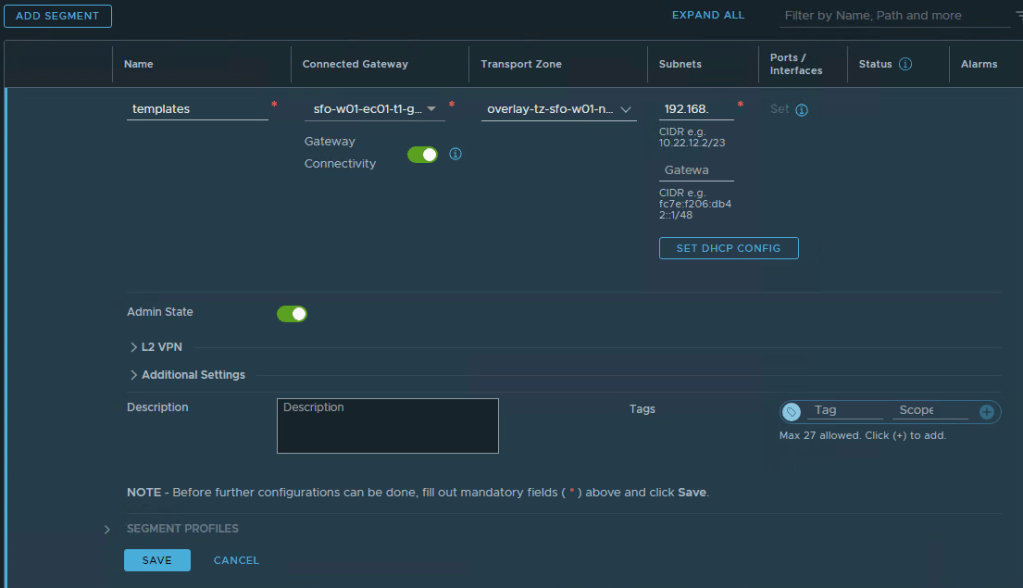The image size is (1023, 588).
Task: Click the tag icon in Tags field
Action: (x=792, y=411)
